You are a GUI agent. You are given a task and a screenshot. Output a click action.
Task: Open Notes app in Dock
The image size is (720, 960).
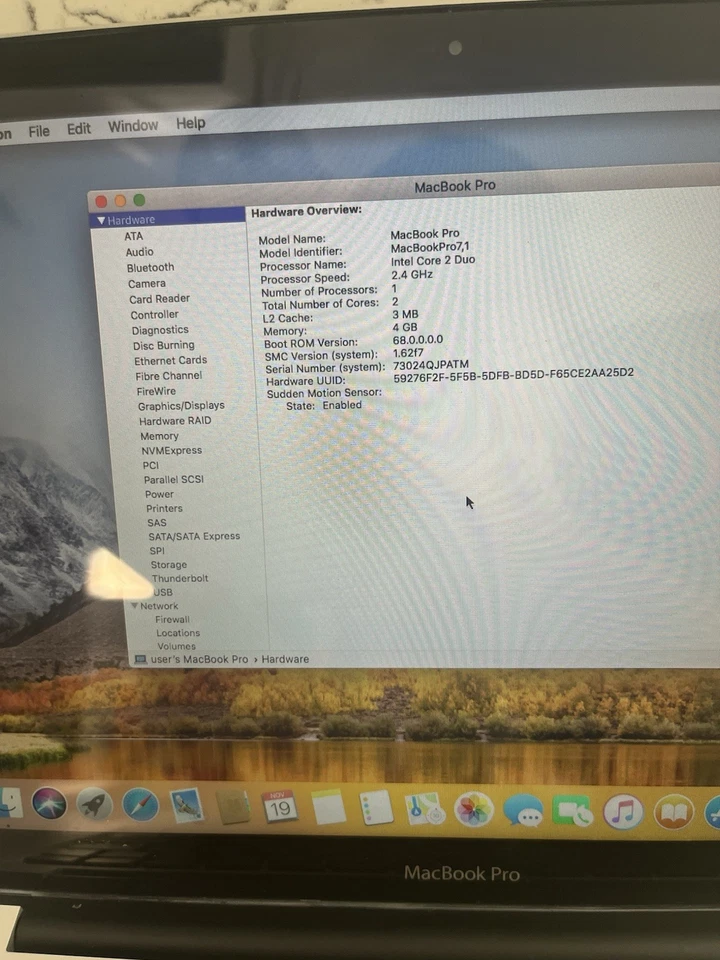(x=328, y=808)
